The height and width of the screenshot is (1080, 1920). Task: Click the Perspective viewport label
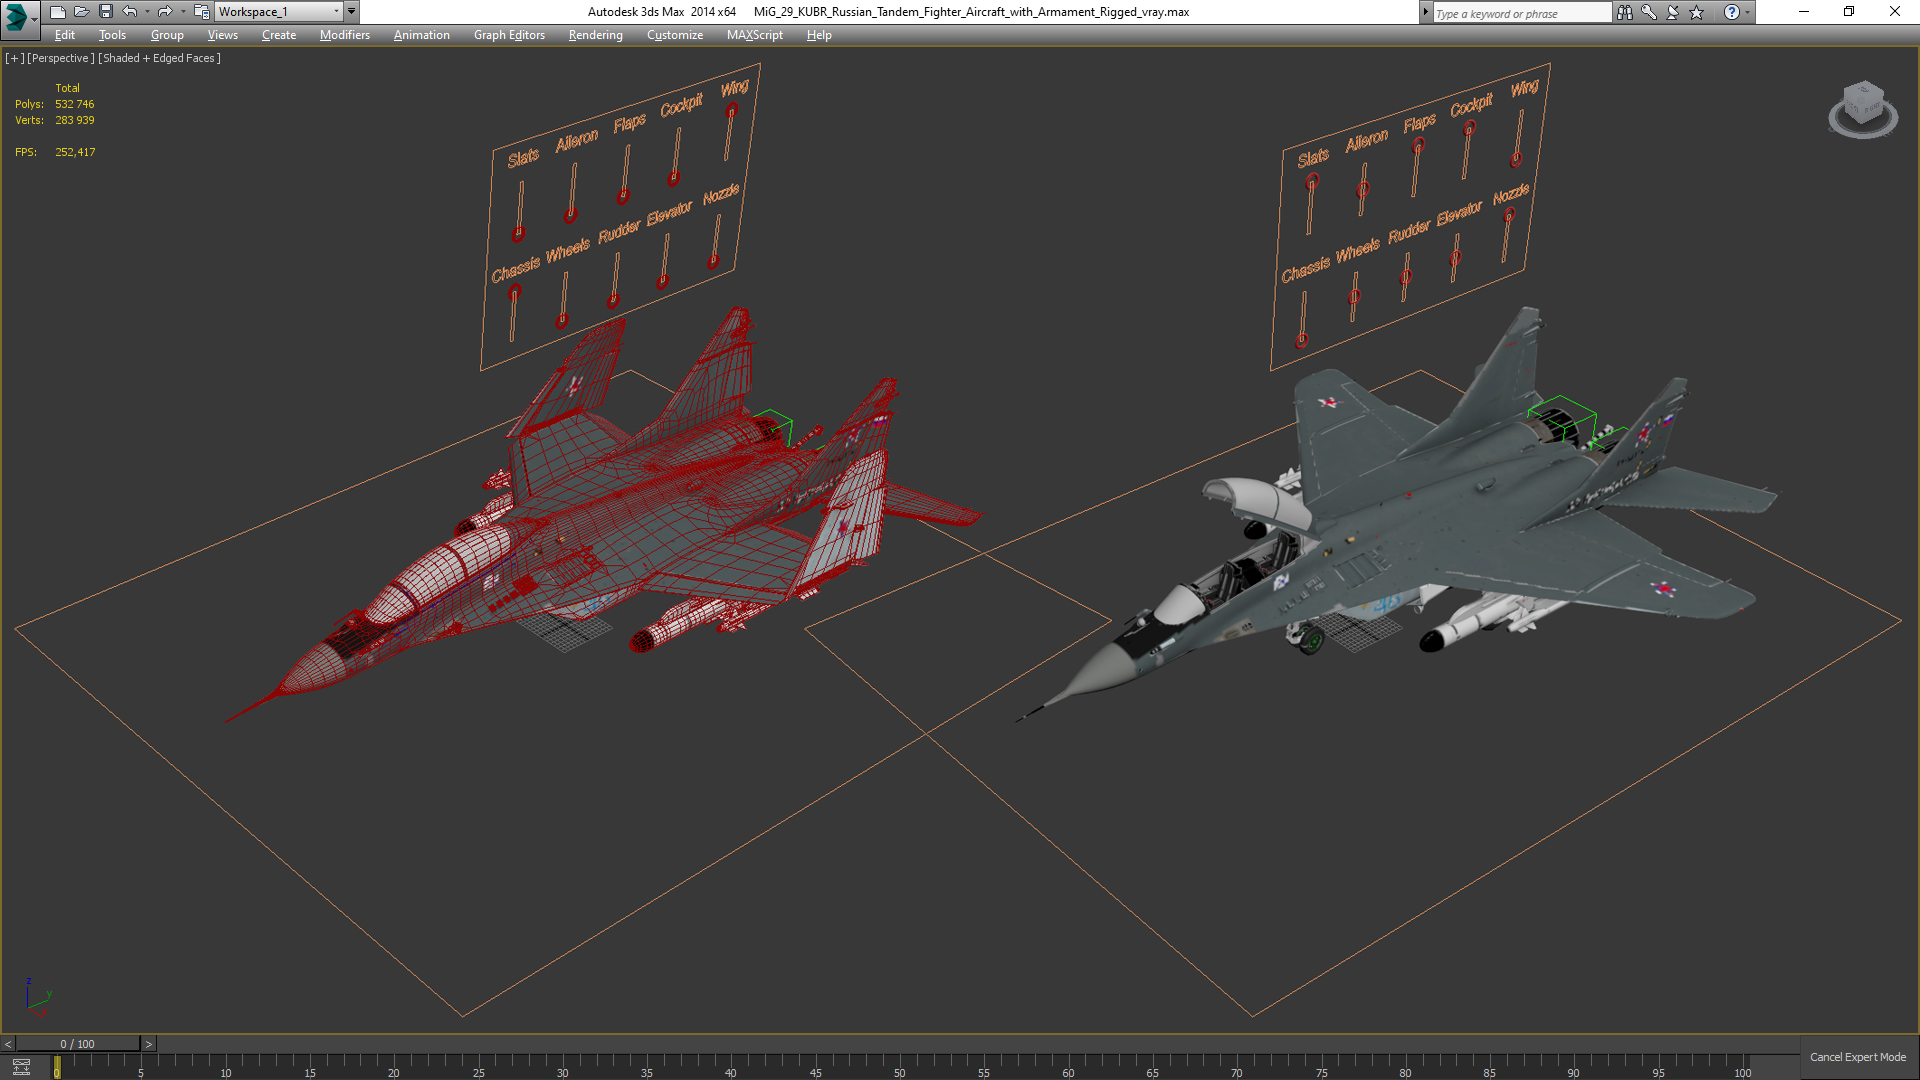coord(61,58)
